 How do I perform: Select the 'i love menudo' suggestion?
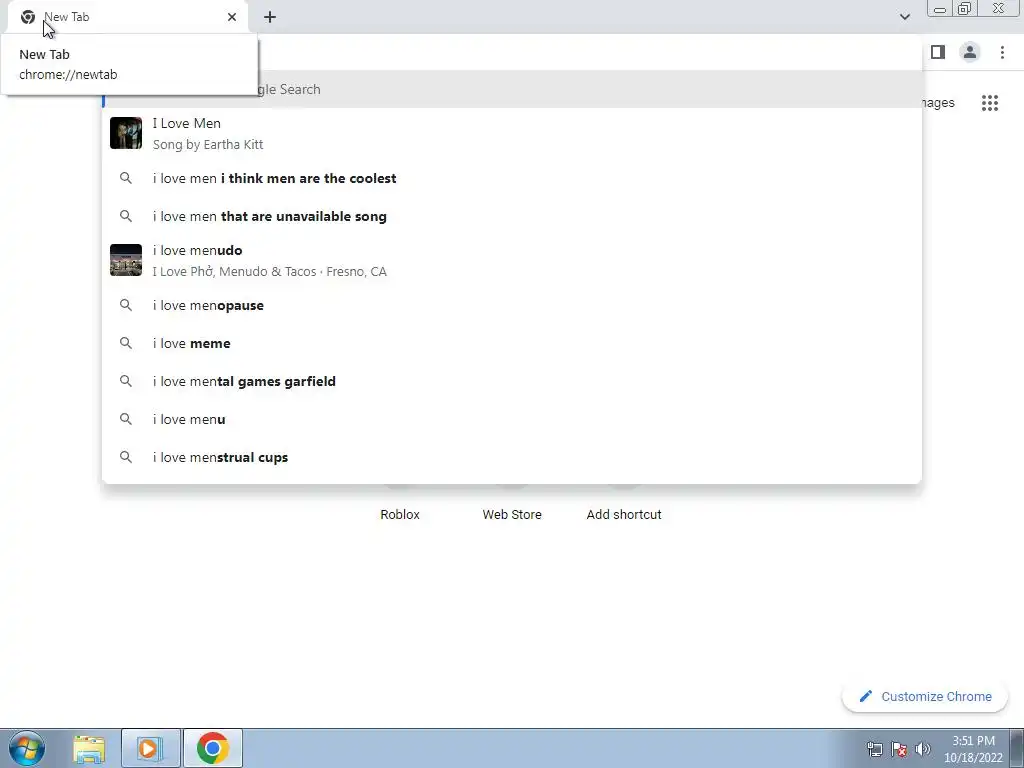pyautogui.click(x=512, y=261)
